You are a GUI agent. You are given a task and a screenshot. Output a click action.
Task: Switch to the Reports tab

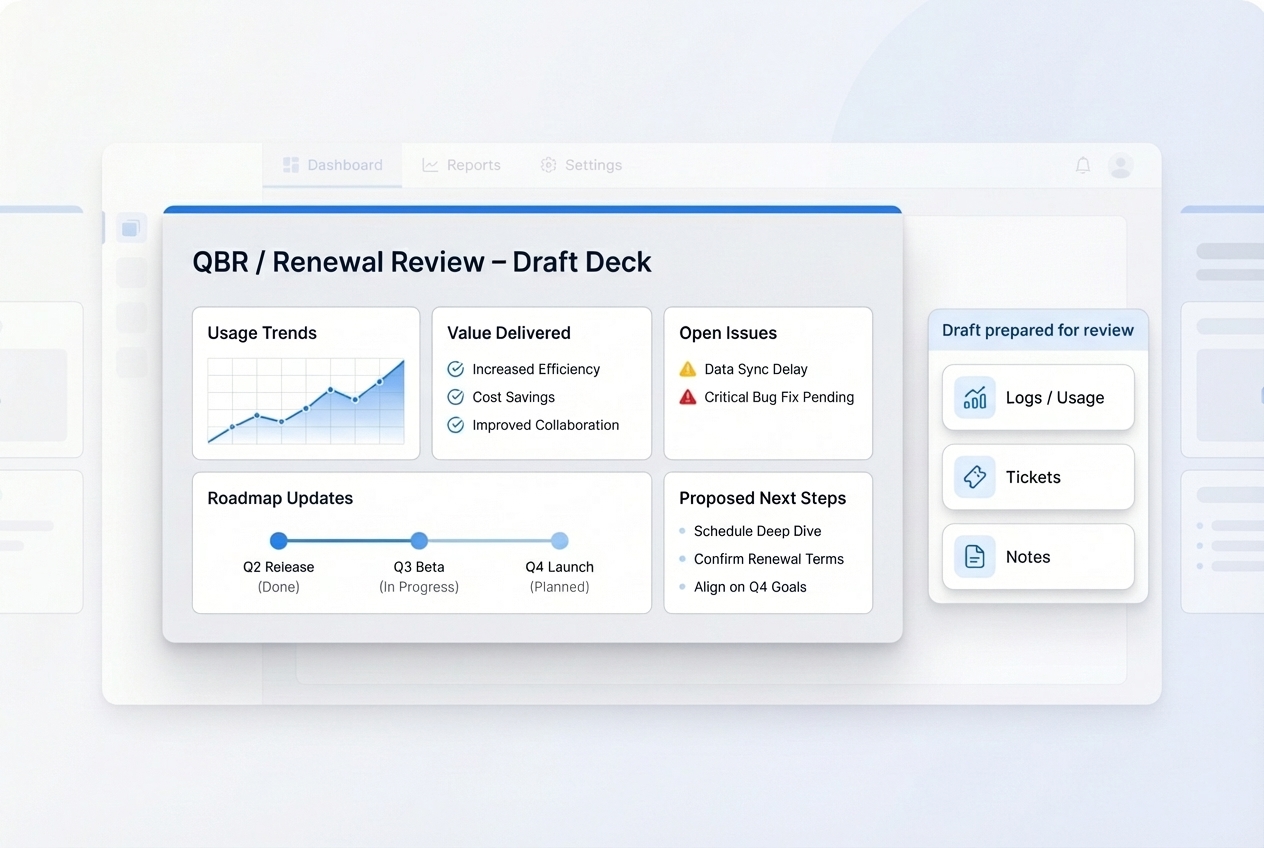461,165
